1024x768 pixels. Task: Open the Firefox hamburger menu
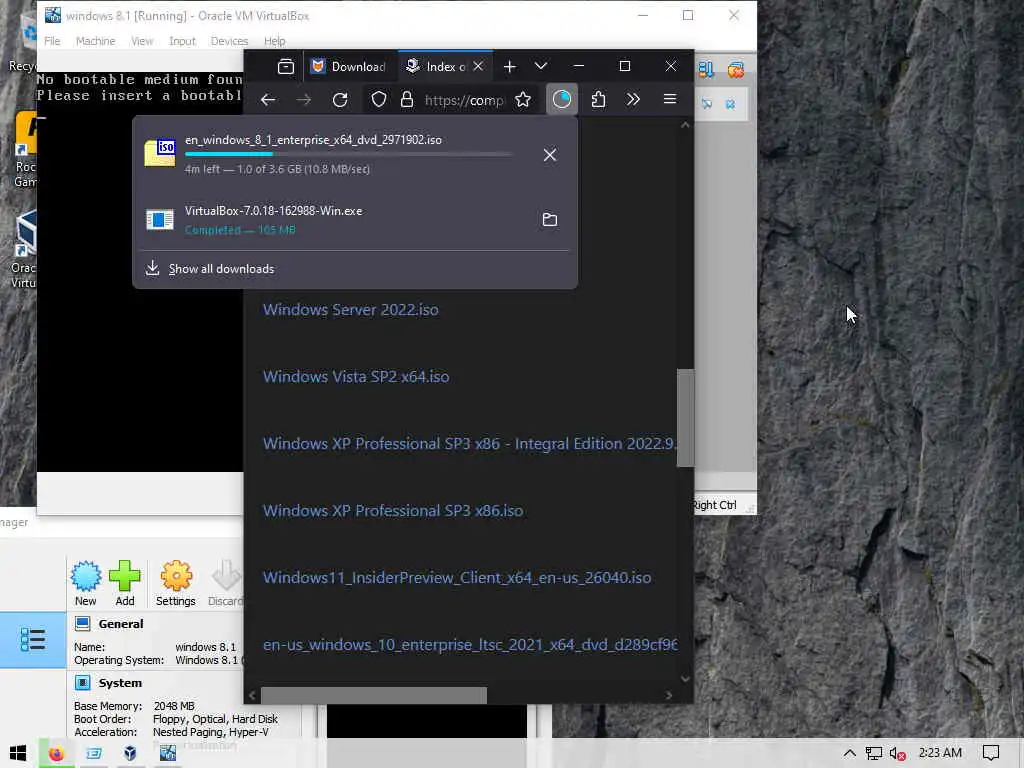[x=670, y=100]
